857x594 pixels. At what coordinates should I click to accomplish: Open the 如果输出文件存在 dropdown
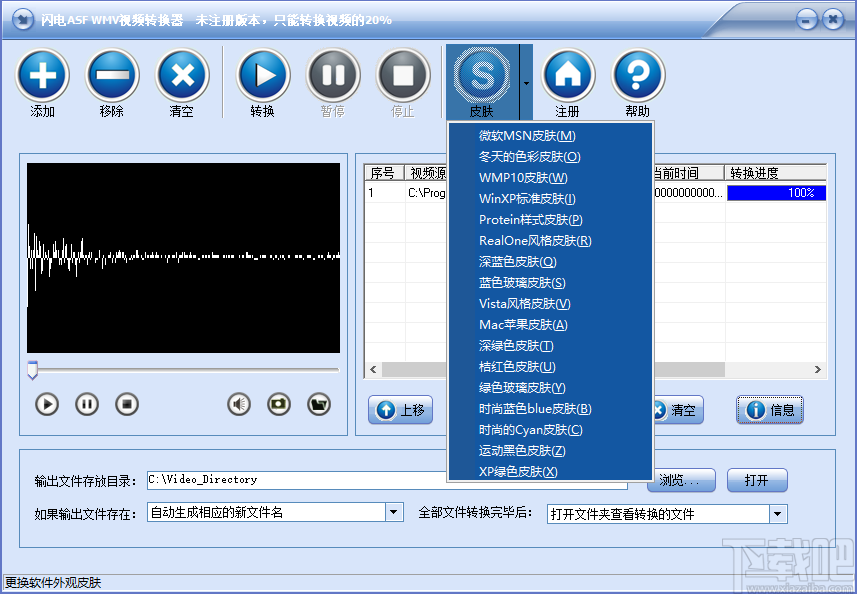394,513
